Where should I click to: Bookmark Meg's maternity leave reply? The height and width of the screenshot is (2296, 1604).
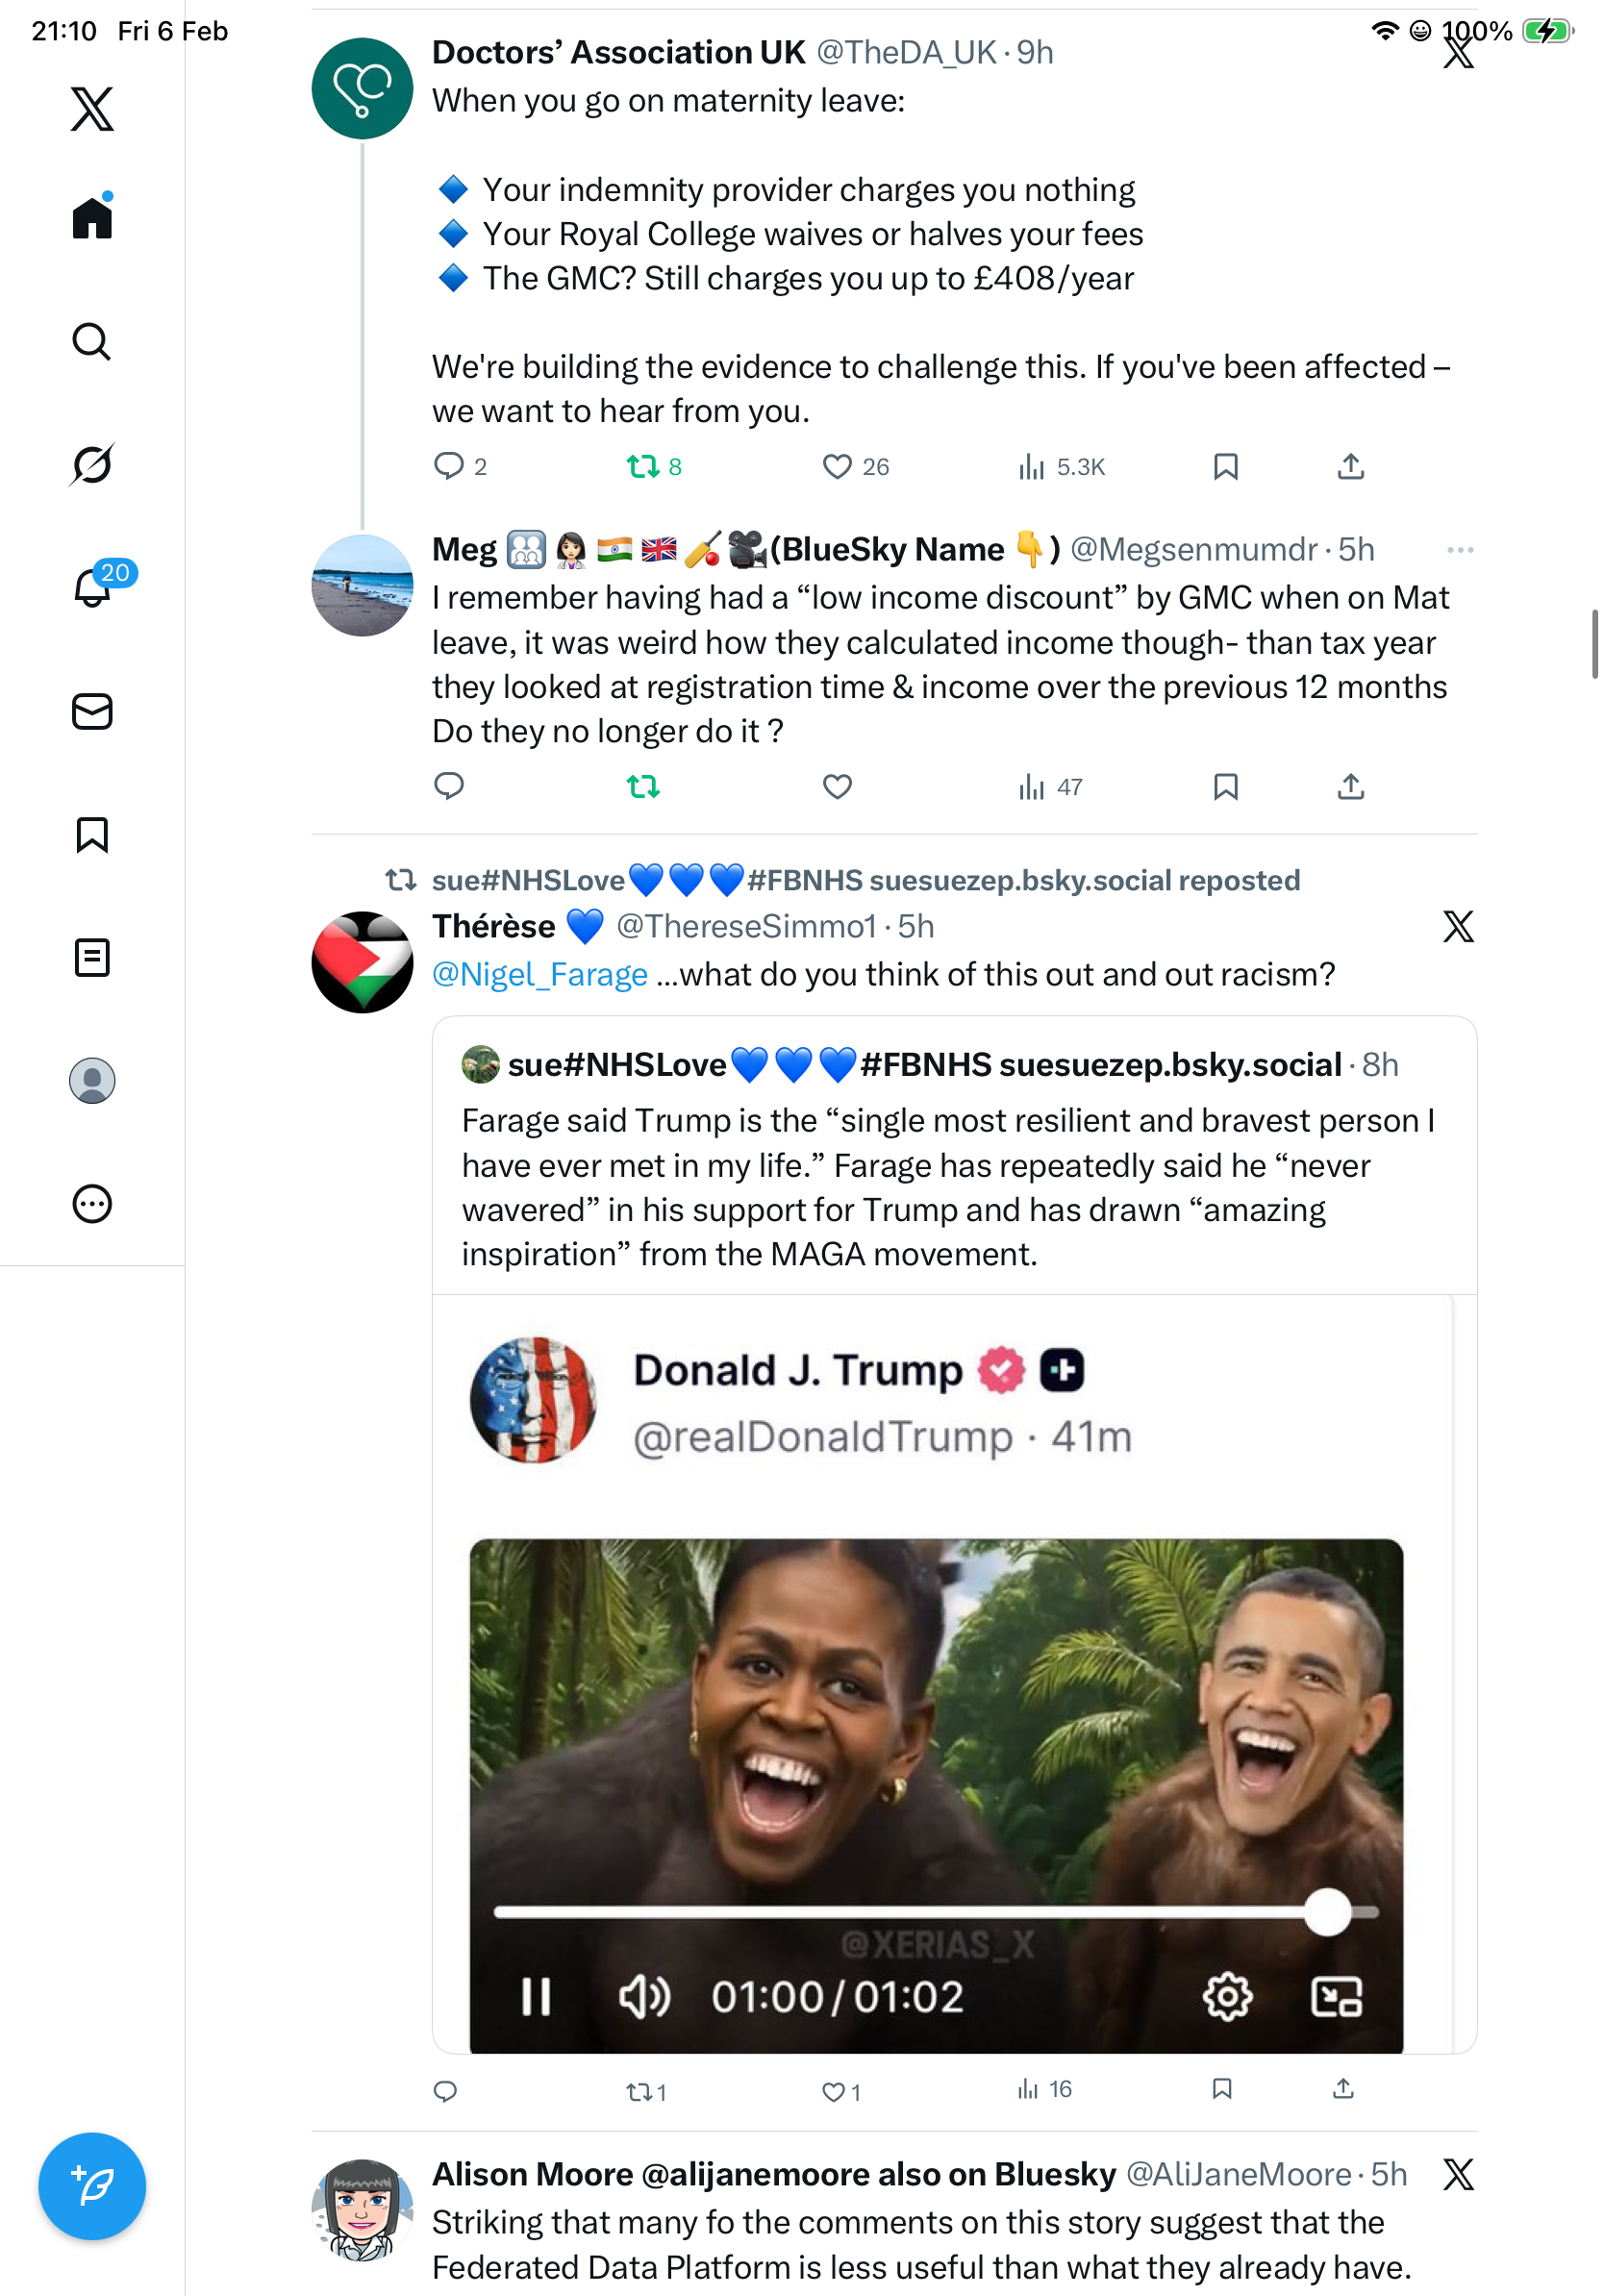(1225, 787)
